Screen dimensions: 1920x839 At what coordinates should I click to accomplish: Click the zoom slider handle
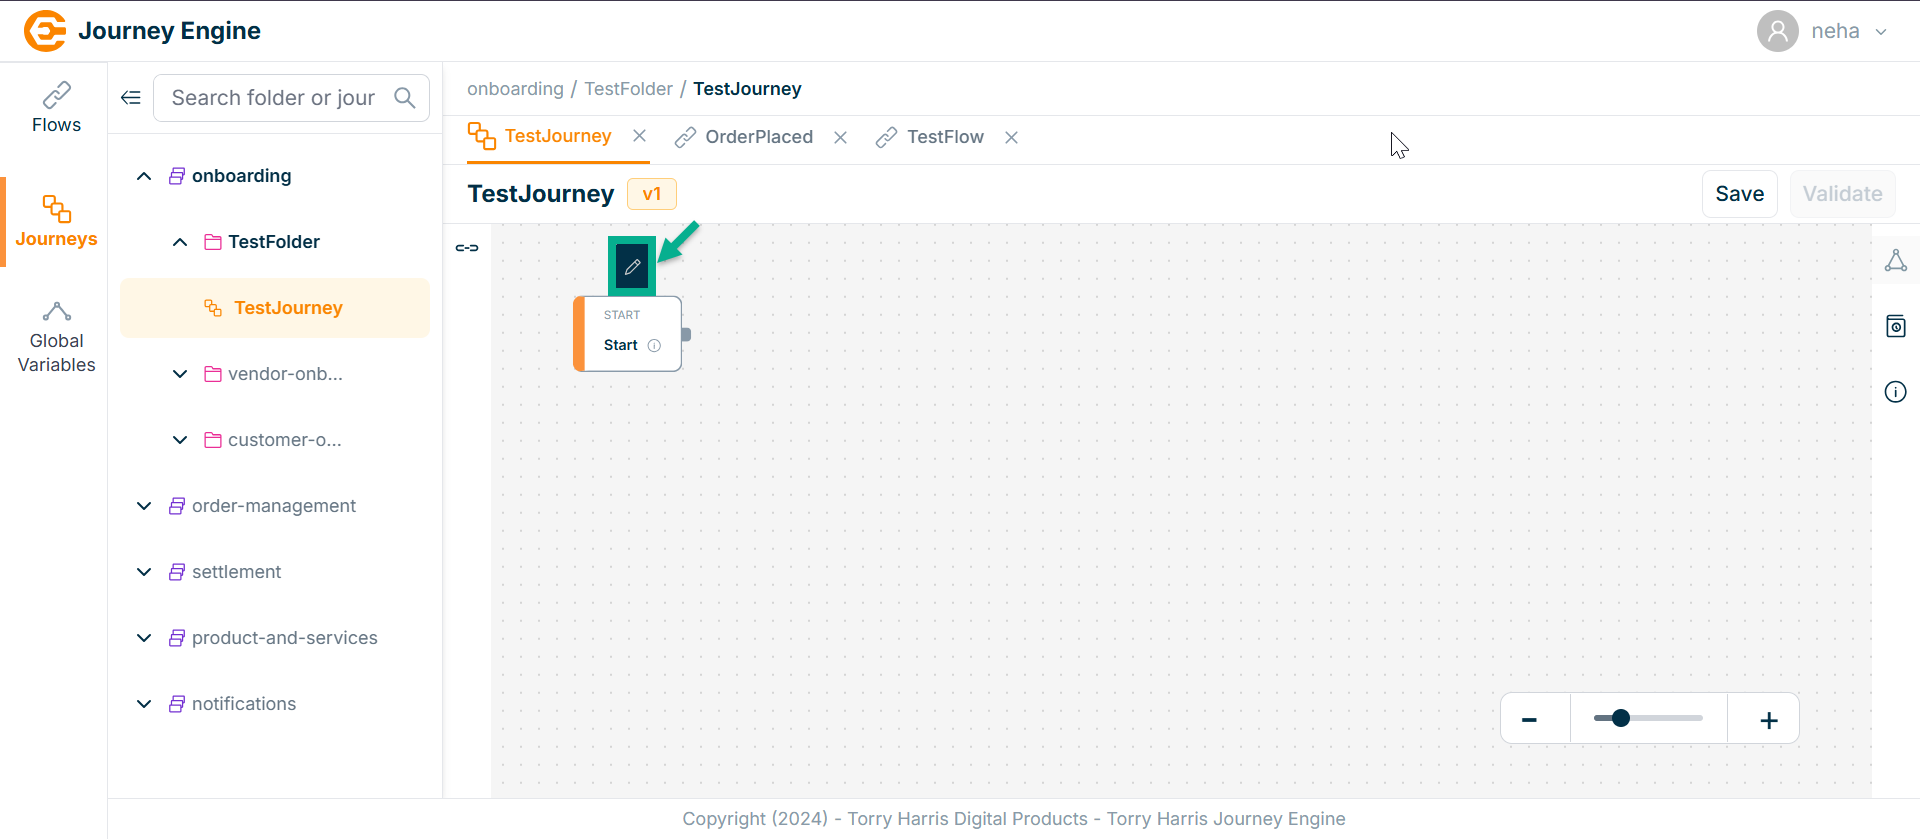(1621, 718)
